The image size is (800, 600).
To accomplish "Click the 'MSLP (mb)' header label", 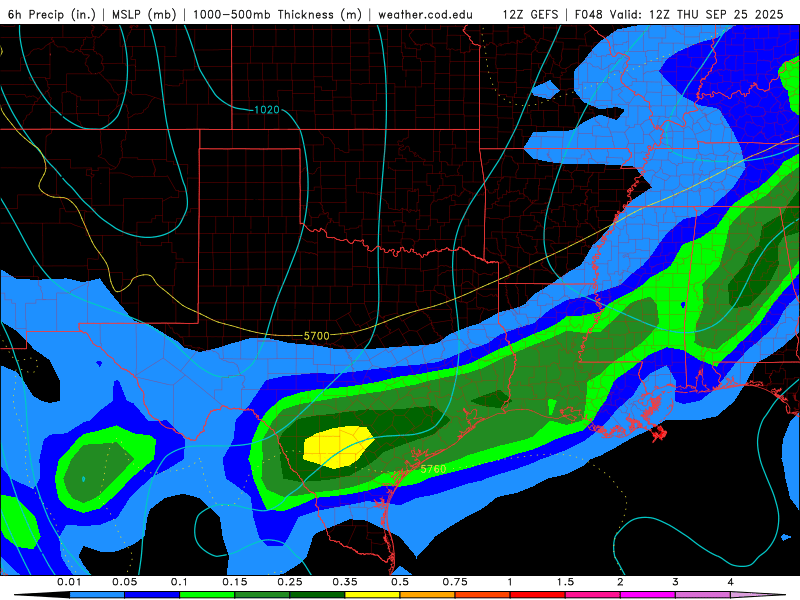I will pyautogui.click(x=142, y=14).
